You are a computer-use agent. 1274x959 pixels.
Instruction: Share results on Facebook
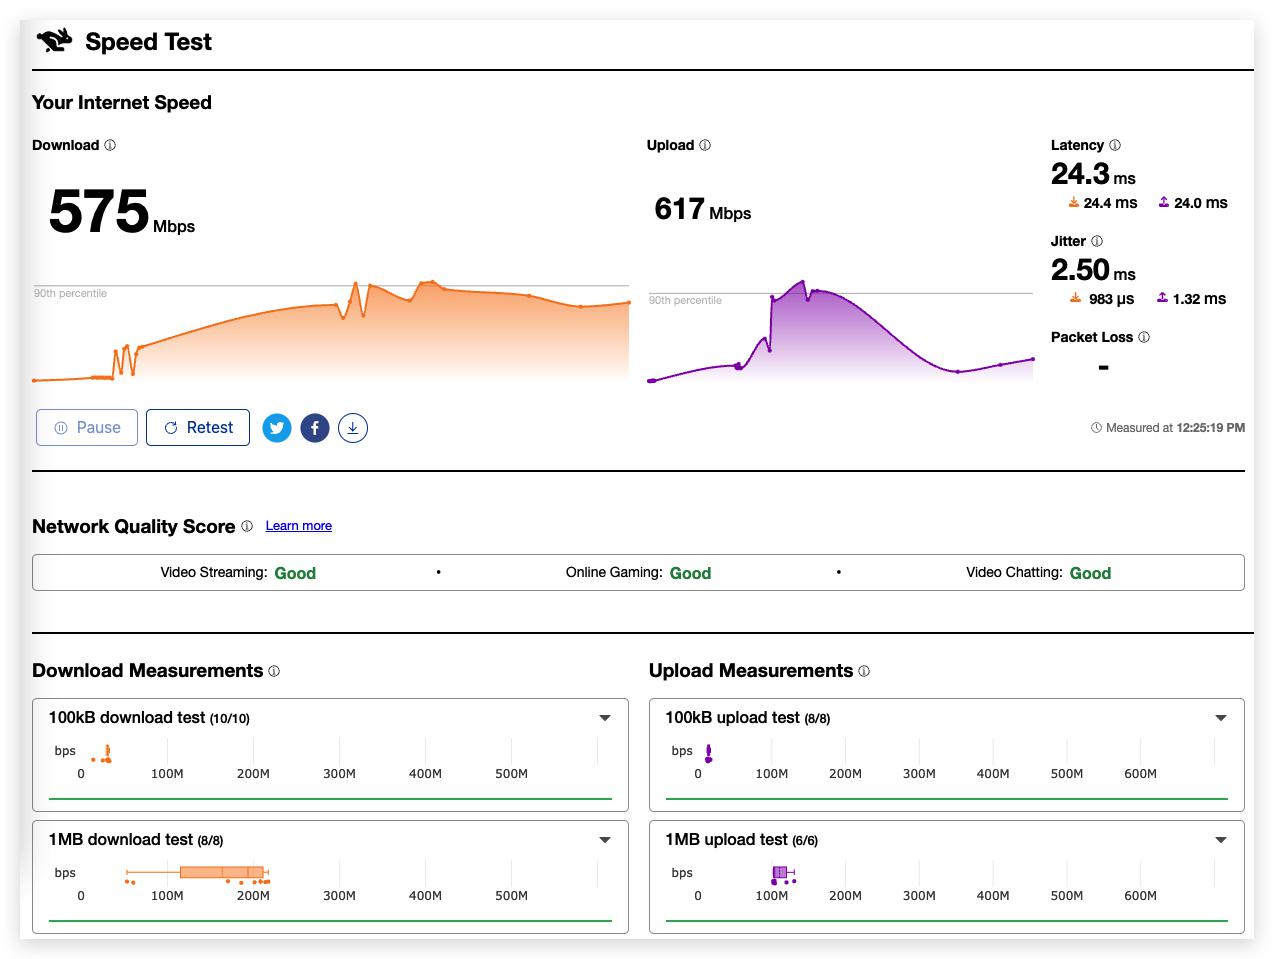click(315, 428)
